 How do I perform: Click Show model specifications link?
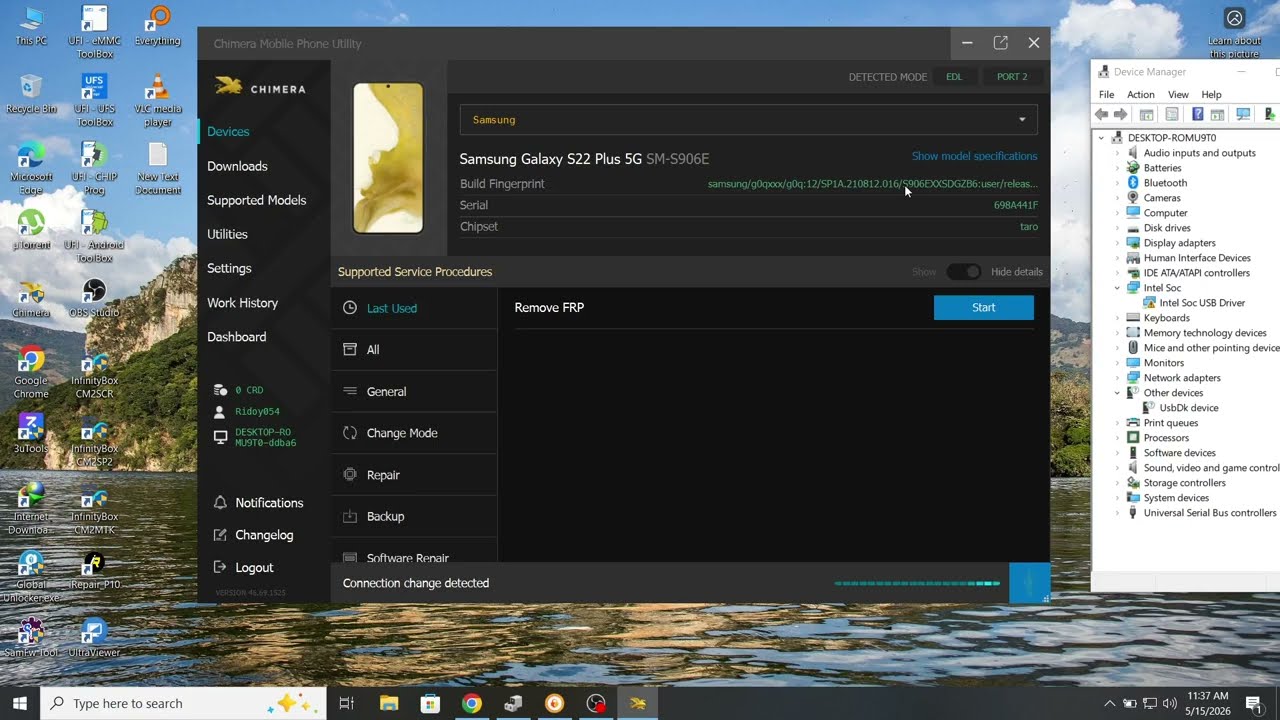tap(974, 156)
